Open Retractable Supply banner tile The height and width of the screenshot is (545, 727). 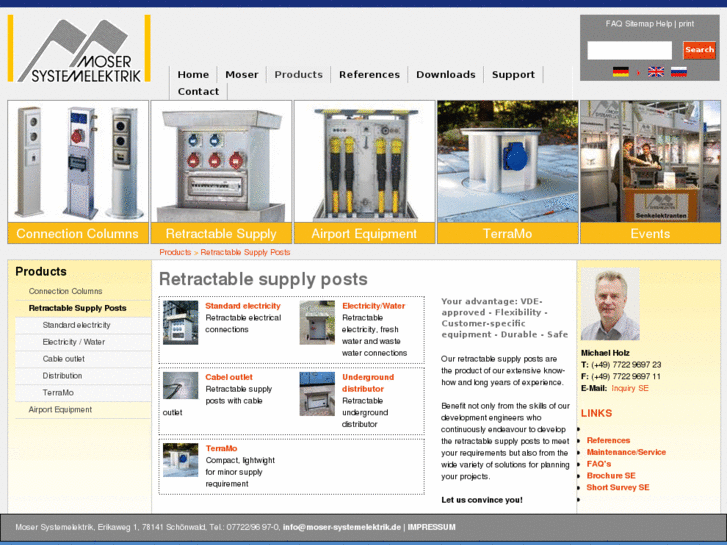221,172
